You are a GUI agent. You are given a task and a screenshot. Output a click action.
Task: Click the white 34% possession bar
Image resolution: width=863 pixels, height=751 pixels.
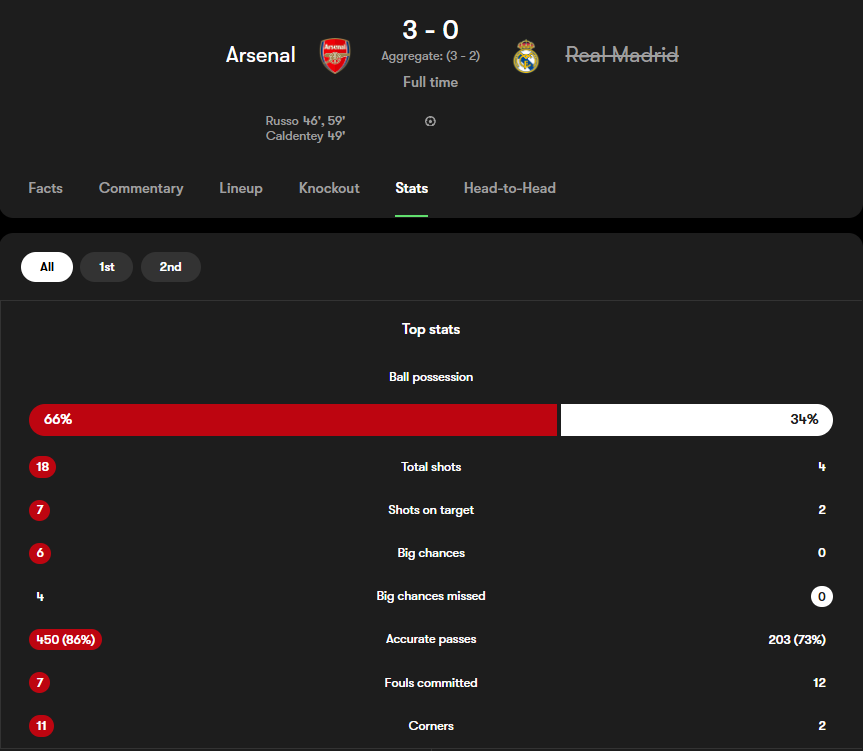tap(697, 420)
